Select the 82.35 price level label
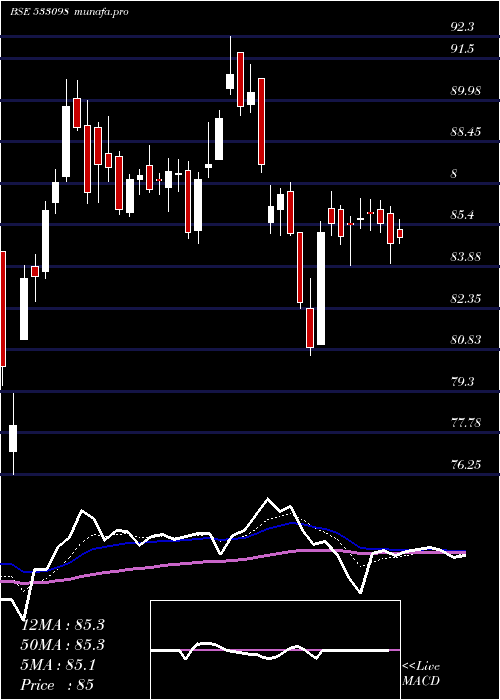This screenshot has height=700, width=500. point(466,298)
